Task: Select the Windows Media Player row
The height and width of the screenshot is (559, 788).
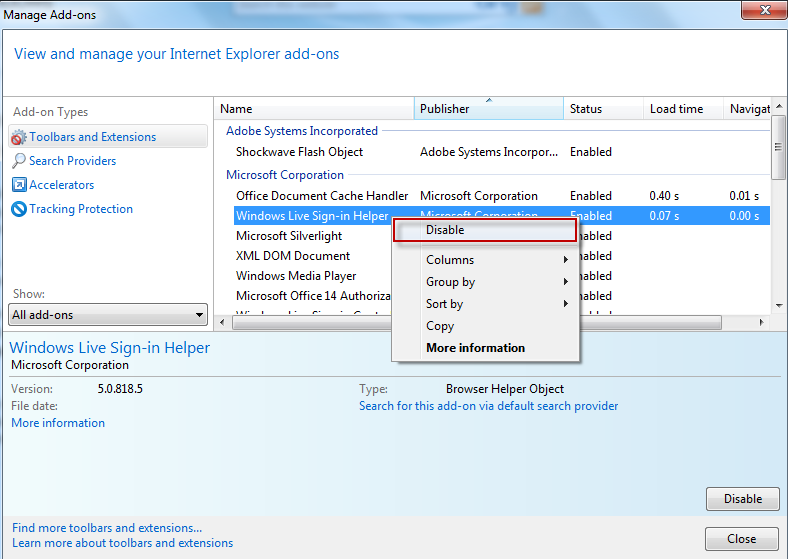Action: pos(313,276)
